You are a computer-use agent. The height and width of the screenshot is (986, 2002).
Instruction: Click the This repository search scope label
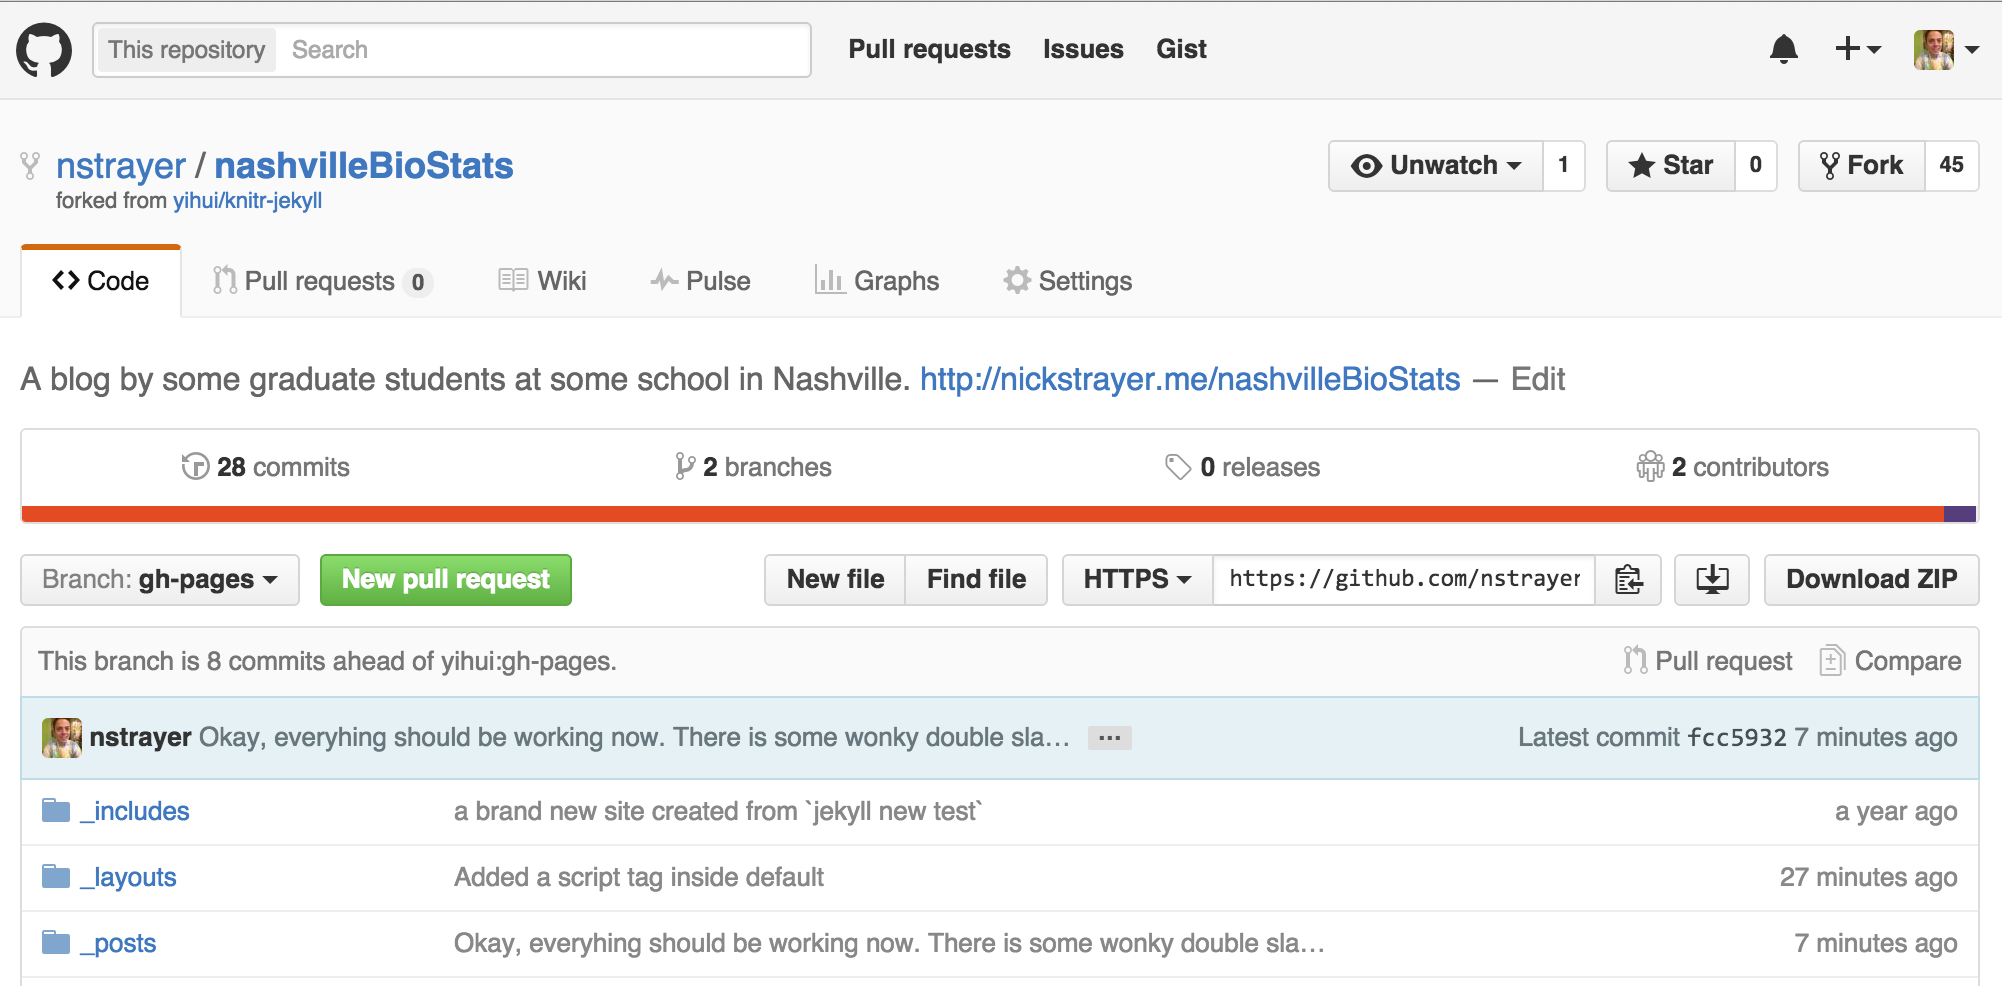[186, 50]
